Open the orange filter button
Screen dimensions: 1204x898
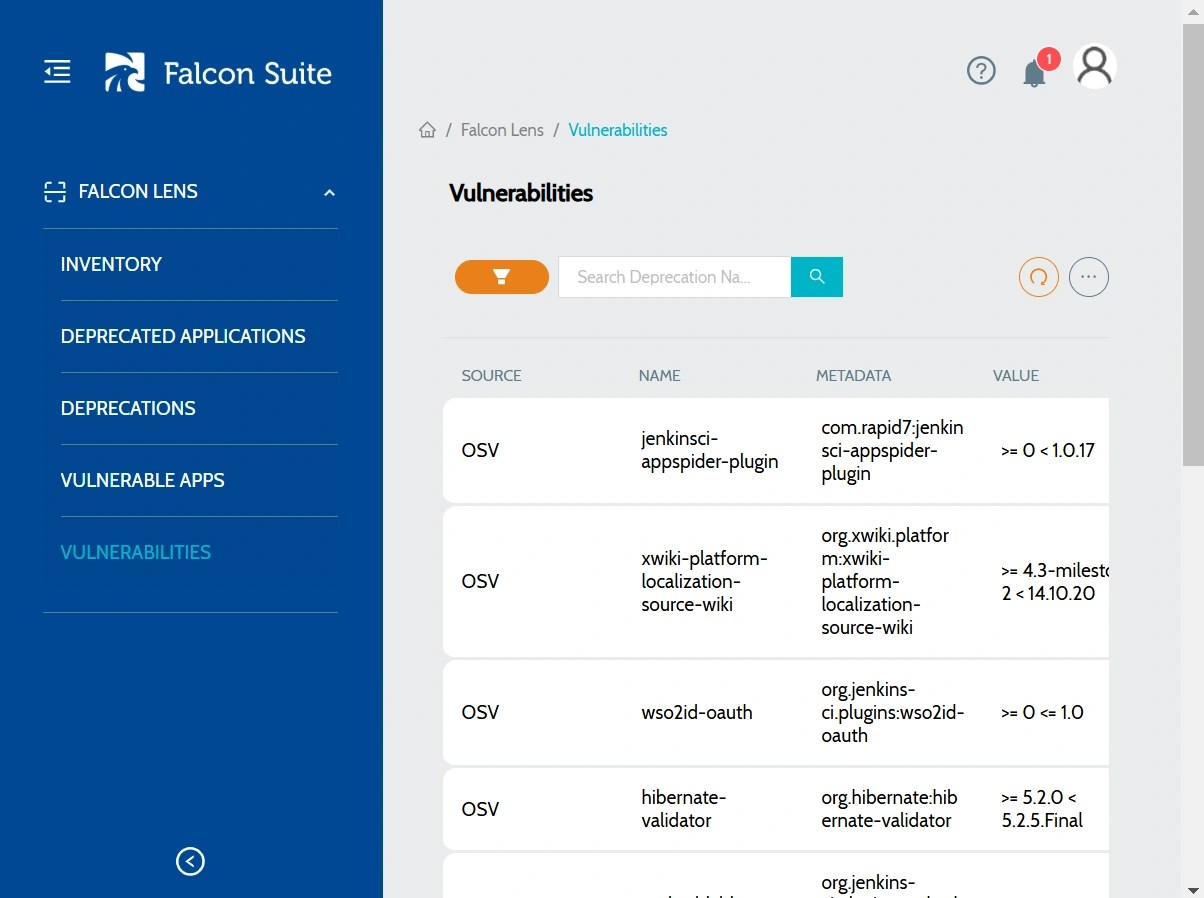[502, 277]
